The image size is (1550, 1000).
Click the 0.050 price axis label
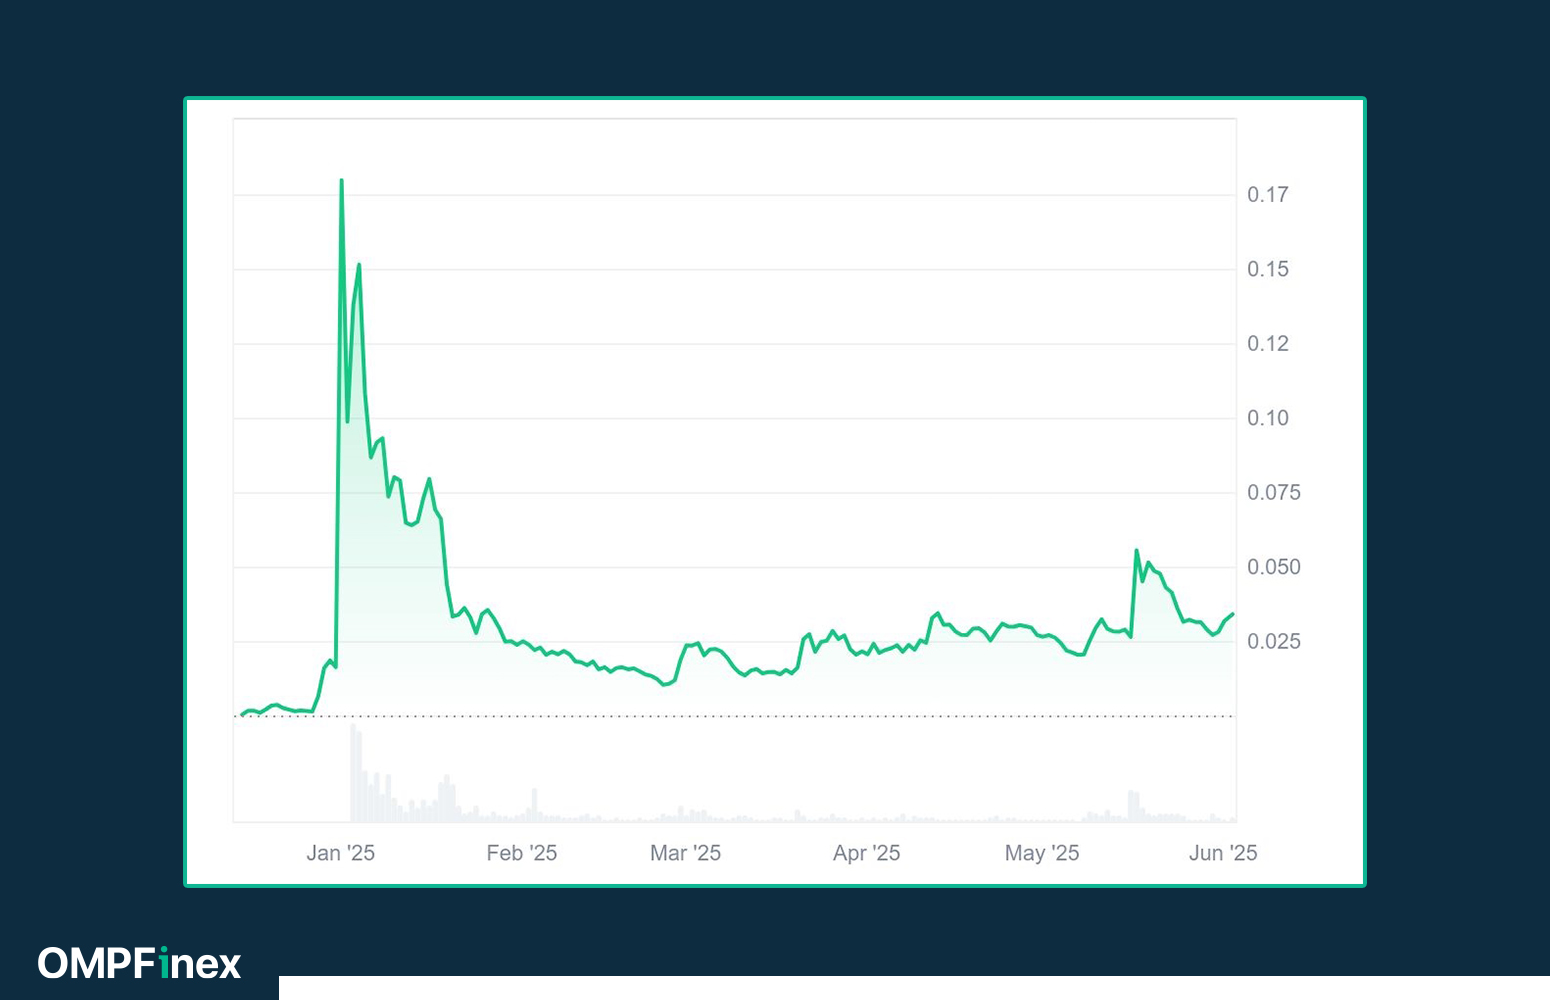point(1273,567)
